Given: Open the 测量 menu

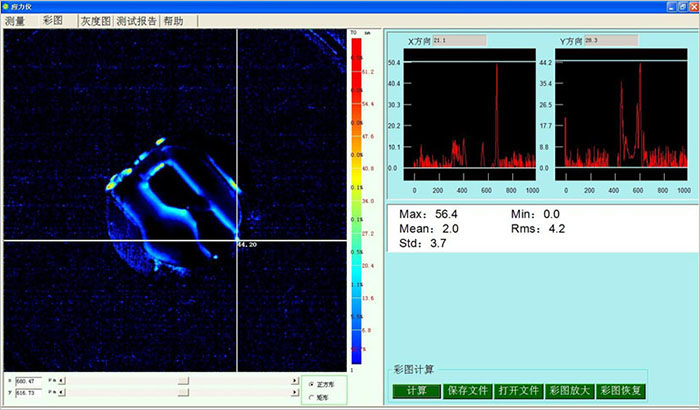Looking at the screenshot, I should [16, 20].
